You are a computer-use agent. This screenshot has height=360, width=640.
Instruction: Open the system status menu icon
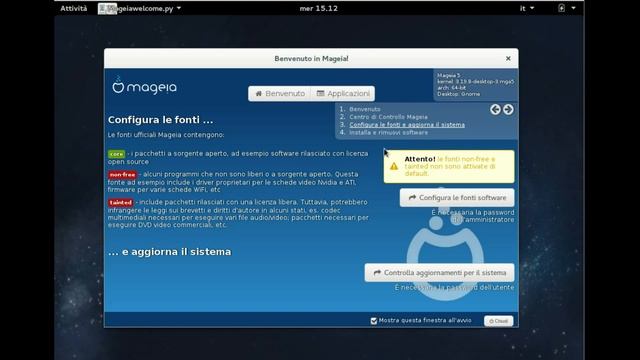click(562, 8)
